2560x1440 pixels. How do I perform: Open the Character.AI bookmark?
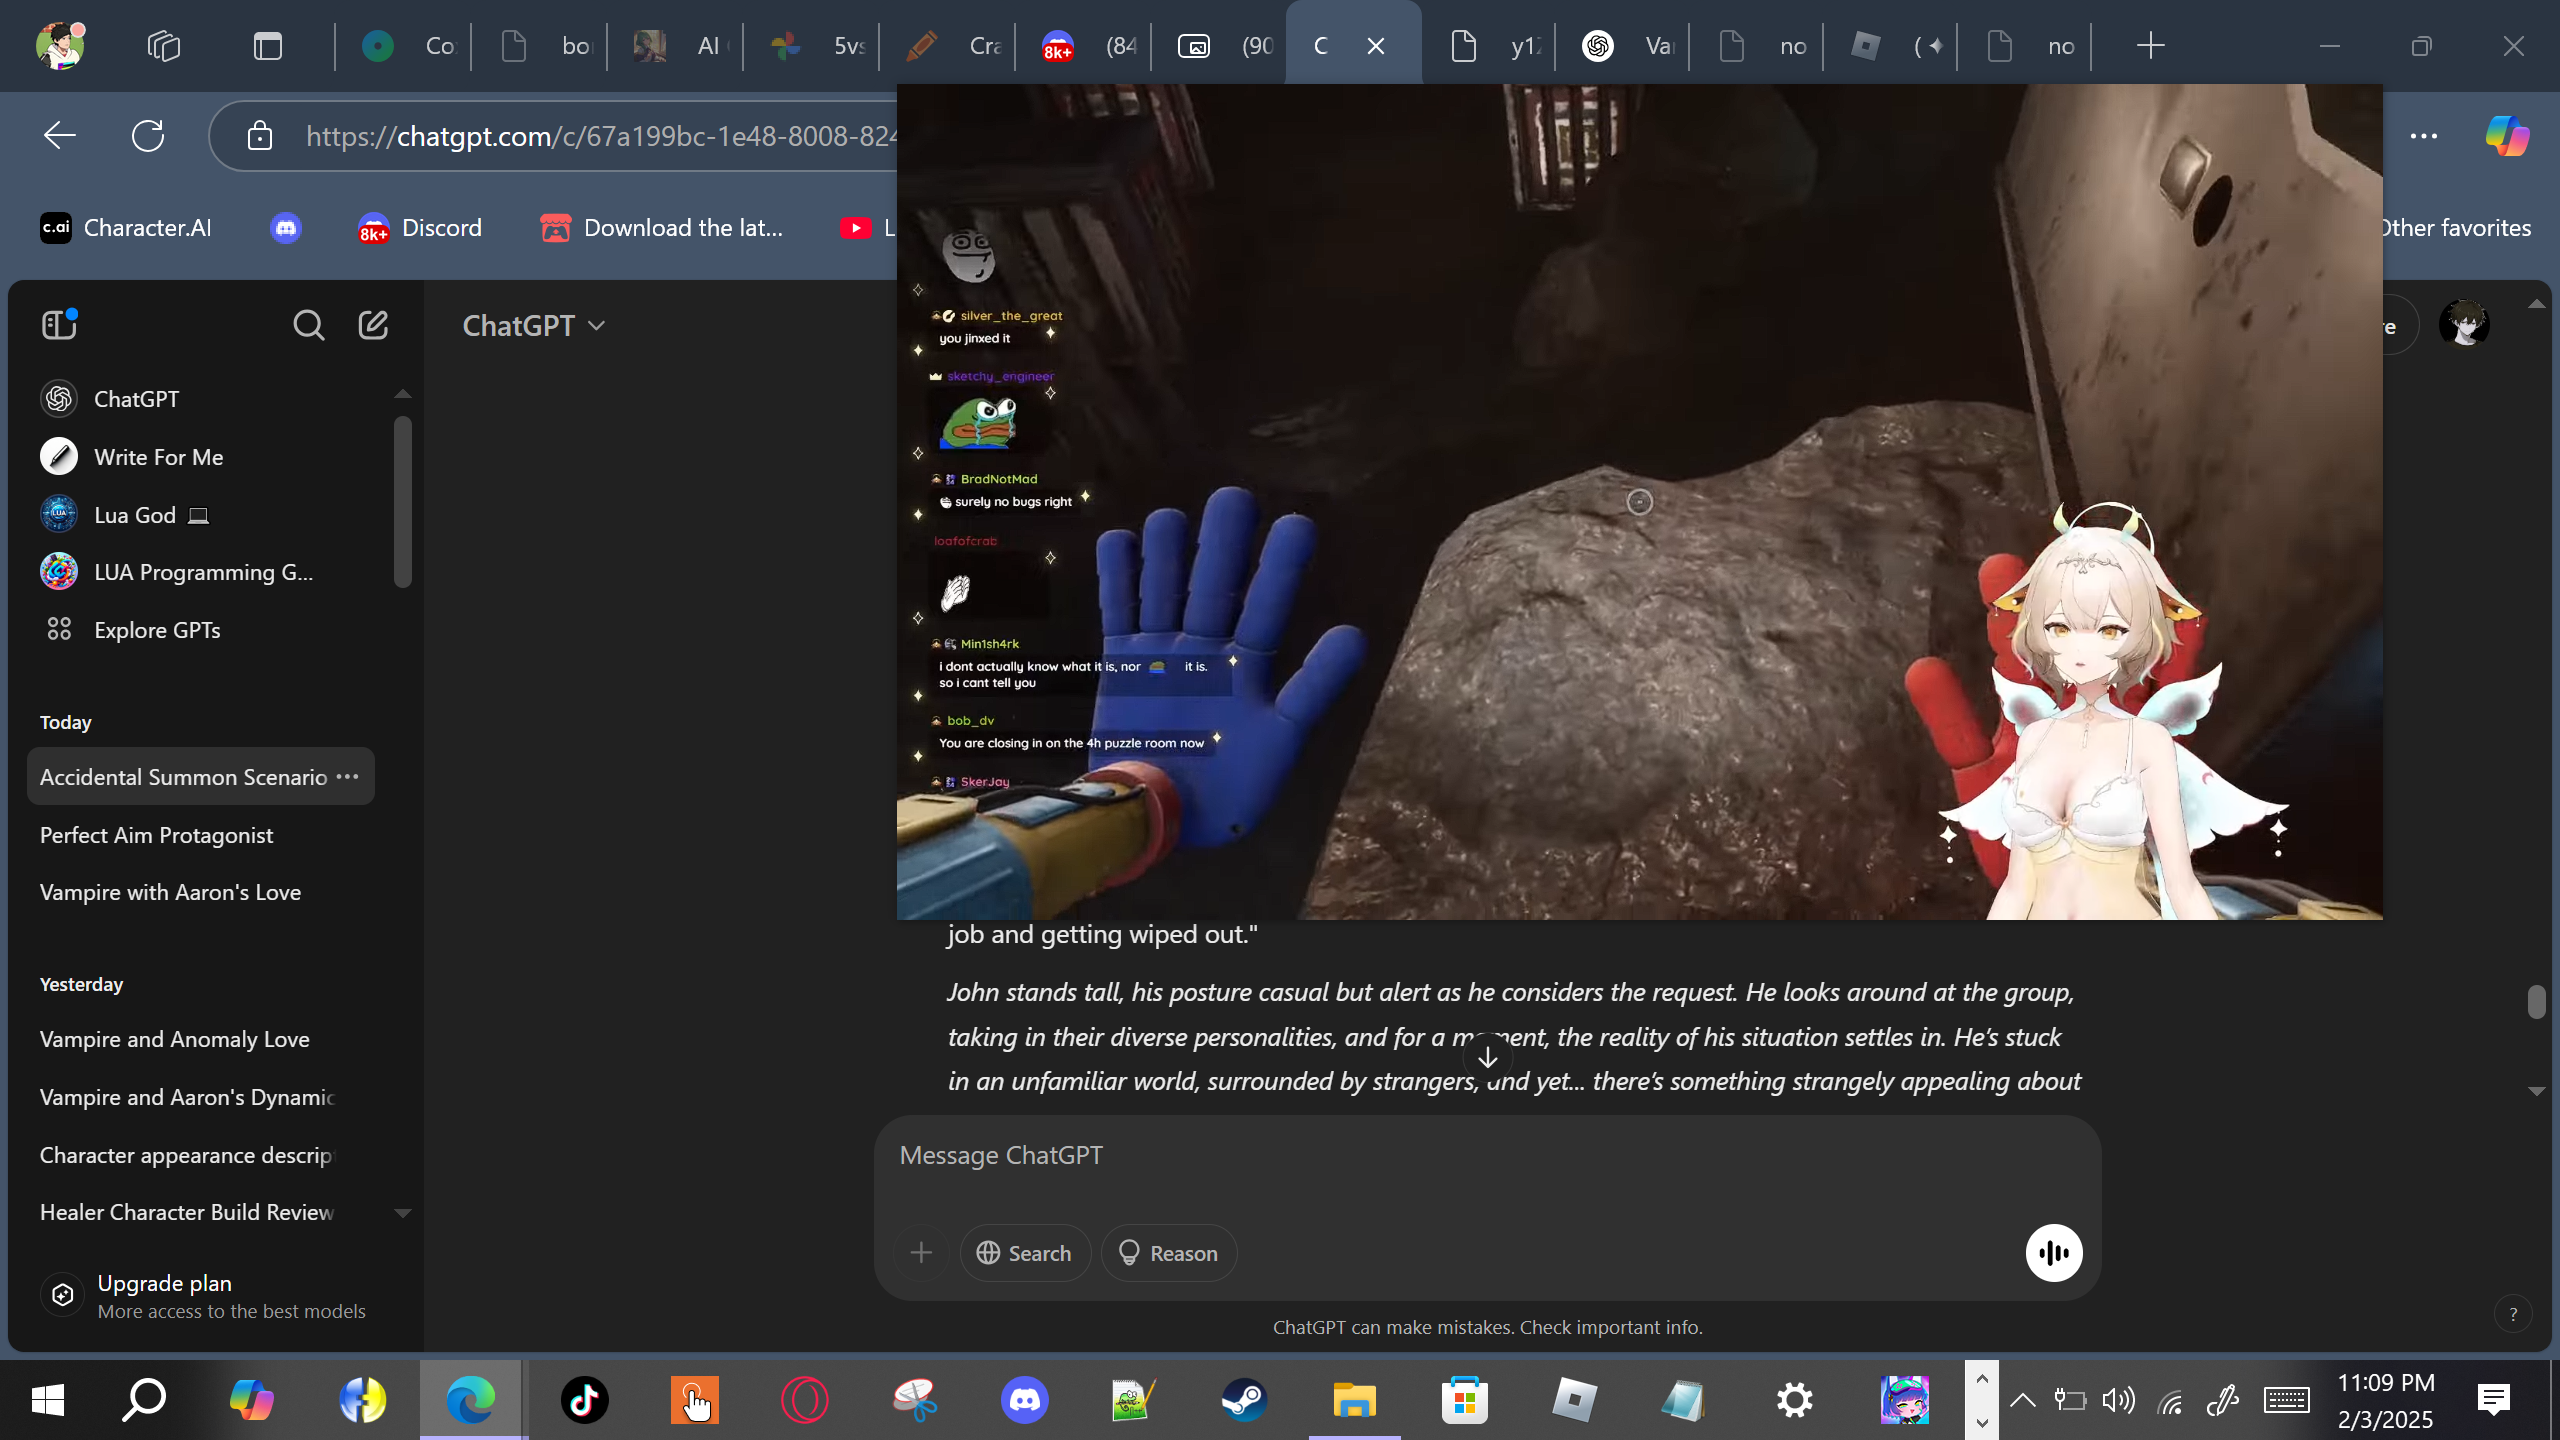coord(126,228)
